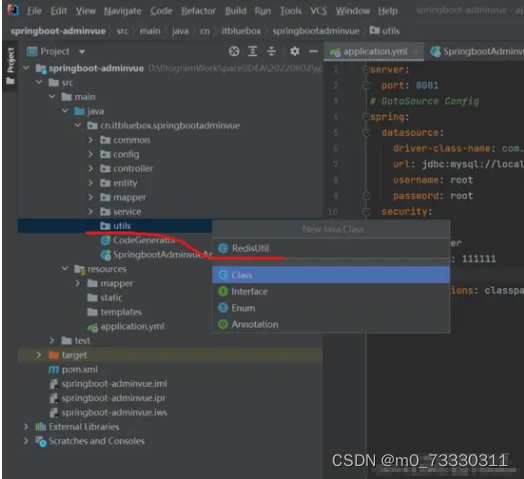524x479 pixels.
Task: Open the Project panel settings gear
Action: point(294,51)
